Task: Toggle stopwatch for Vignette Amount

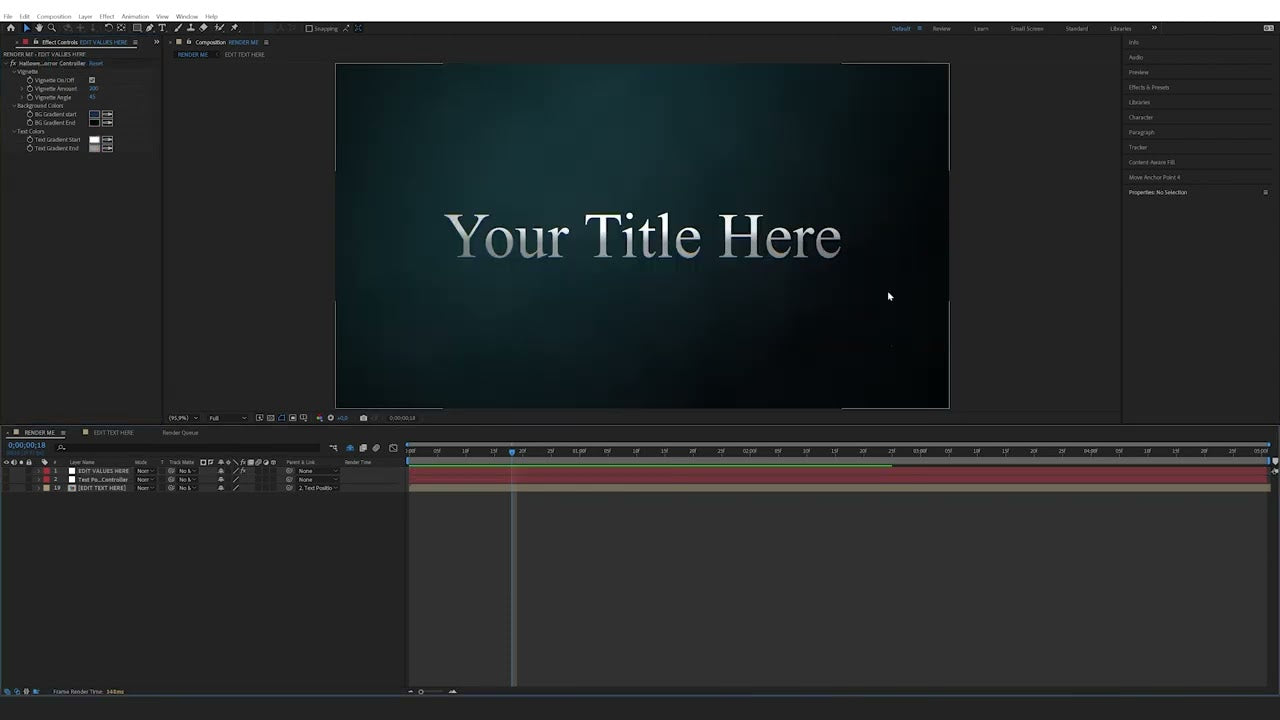Action: coord(30,89)
